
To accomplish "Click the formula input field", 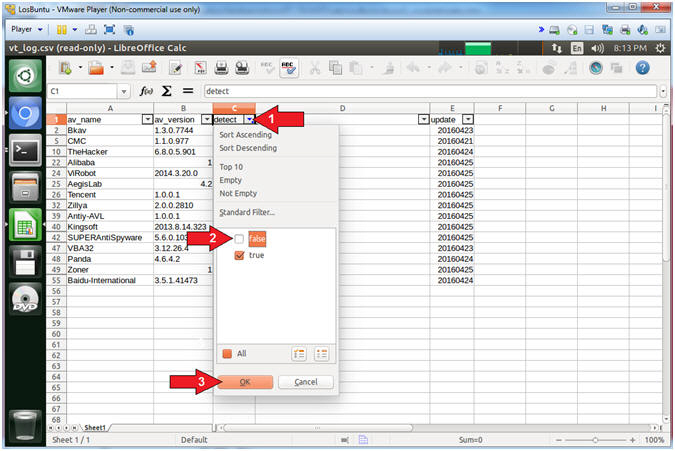I will point(430,91).
